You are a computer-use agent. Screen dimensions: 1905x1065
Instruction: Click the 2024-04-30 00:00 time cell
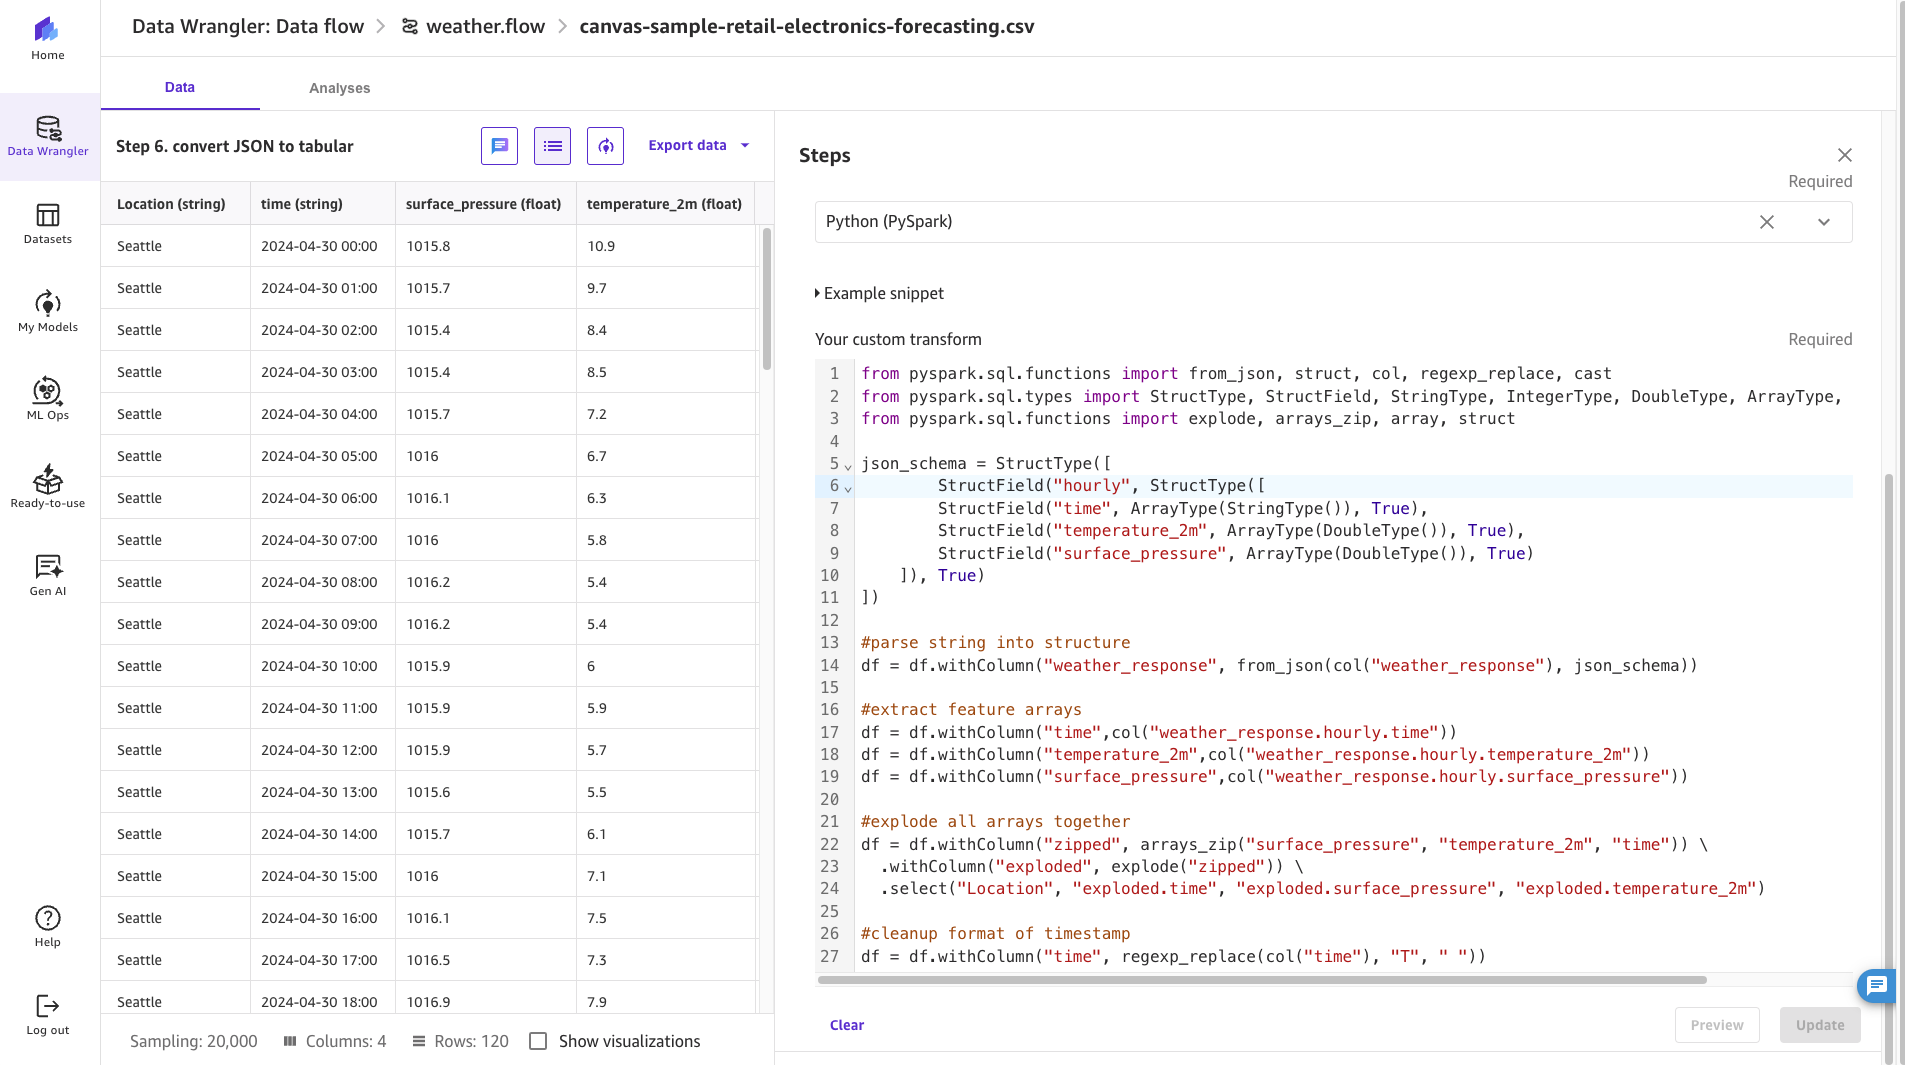[322, 246]
